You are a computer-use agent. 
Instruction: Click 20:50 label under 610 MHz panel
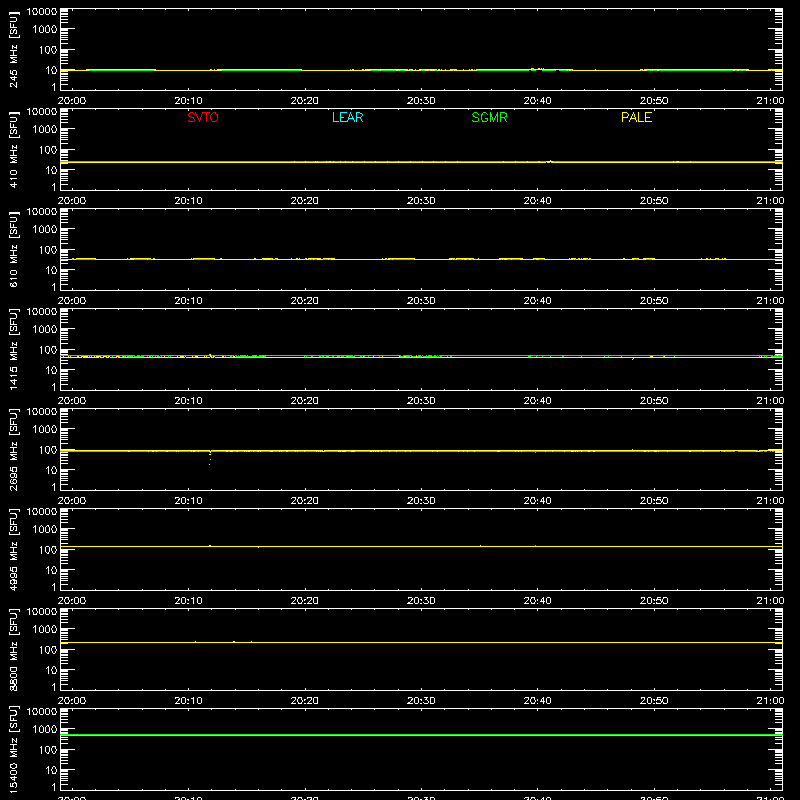(654, 301)
